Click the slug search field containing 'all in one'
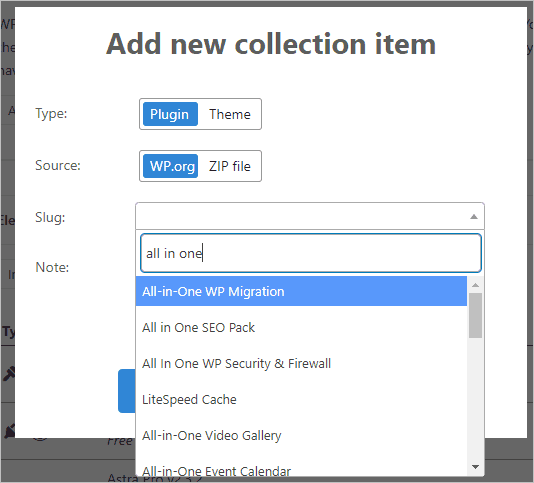Image resolution: width=534 pixels, height=483 pixels. (x=311, y=253)
